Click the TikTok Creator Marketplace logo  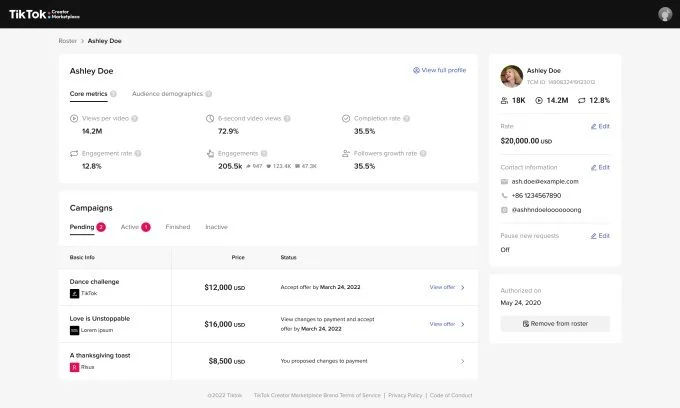(44, 14)
